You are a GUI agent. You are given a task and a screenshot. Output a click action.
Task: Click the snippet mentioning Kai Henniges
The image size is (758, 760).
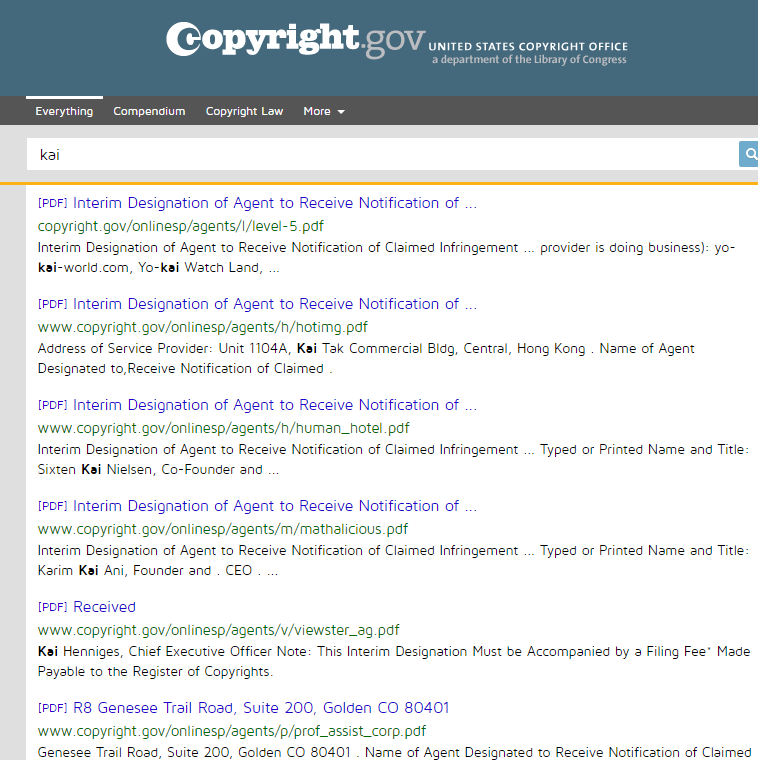click(394, 661)
